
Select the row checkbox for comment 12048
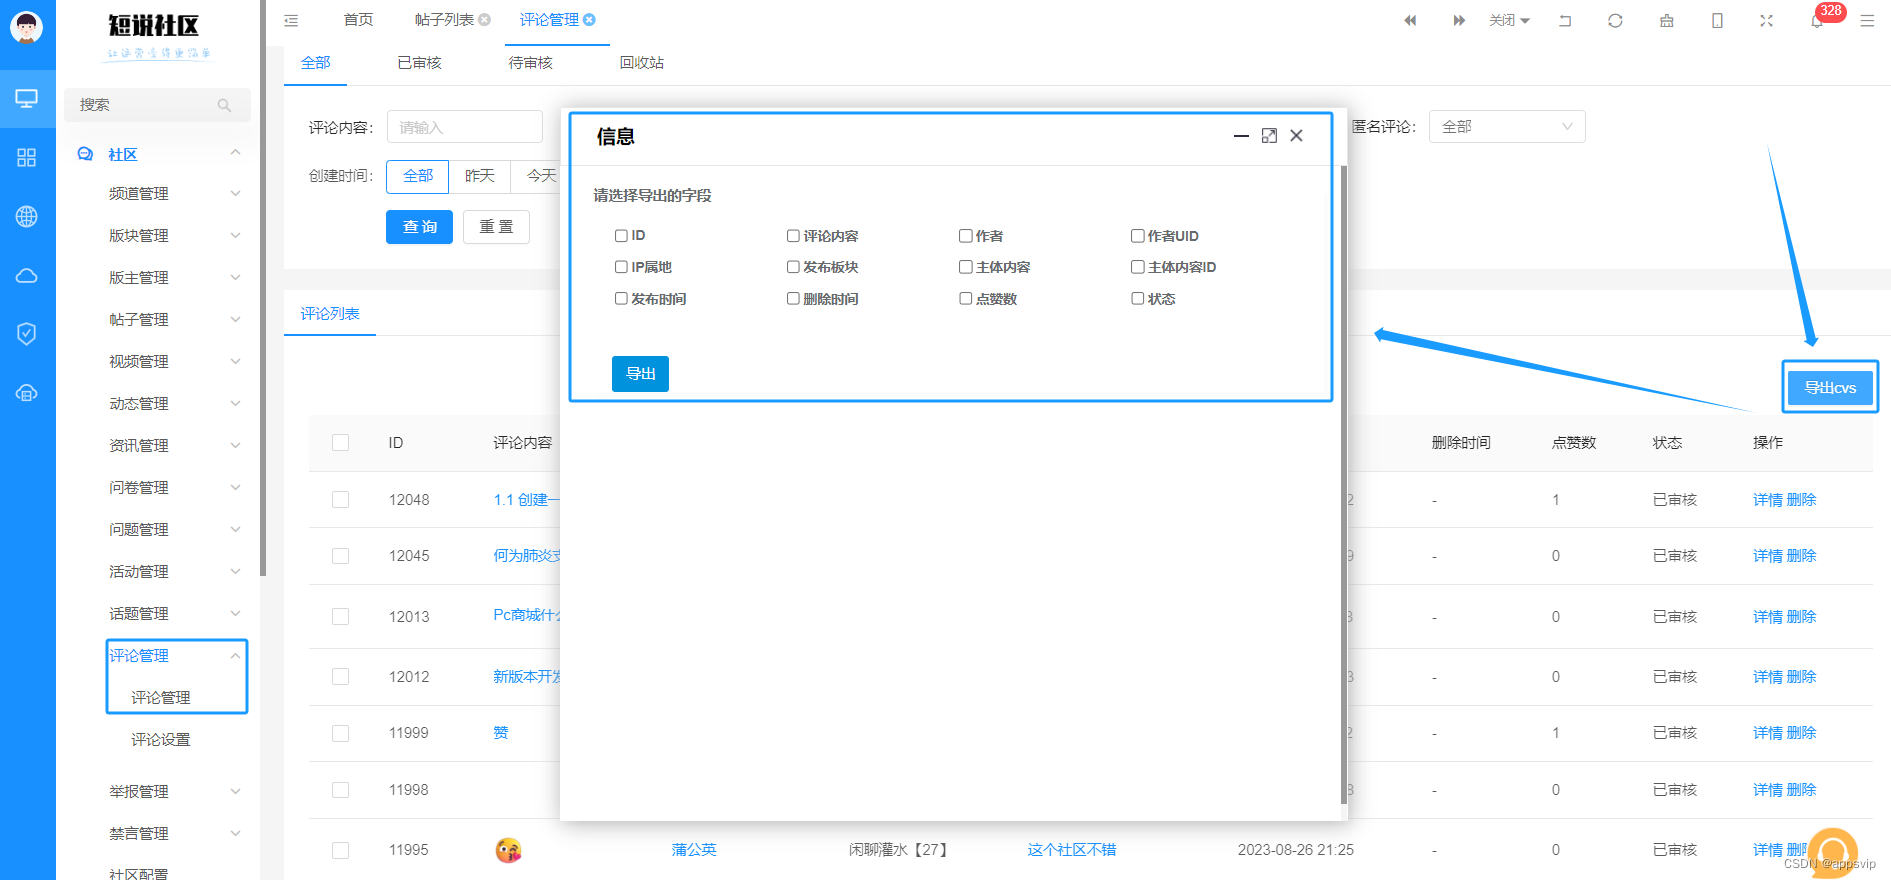point(341,499)
